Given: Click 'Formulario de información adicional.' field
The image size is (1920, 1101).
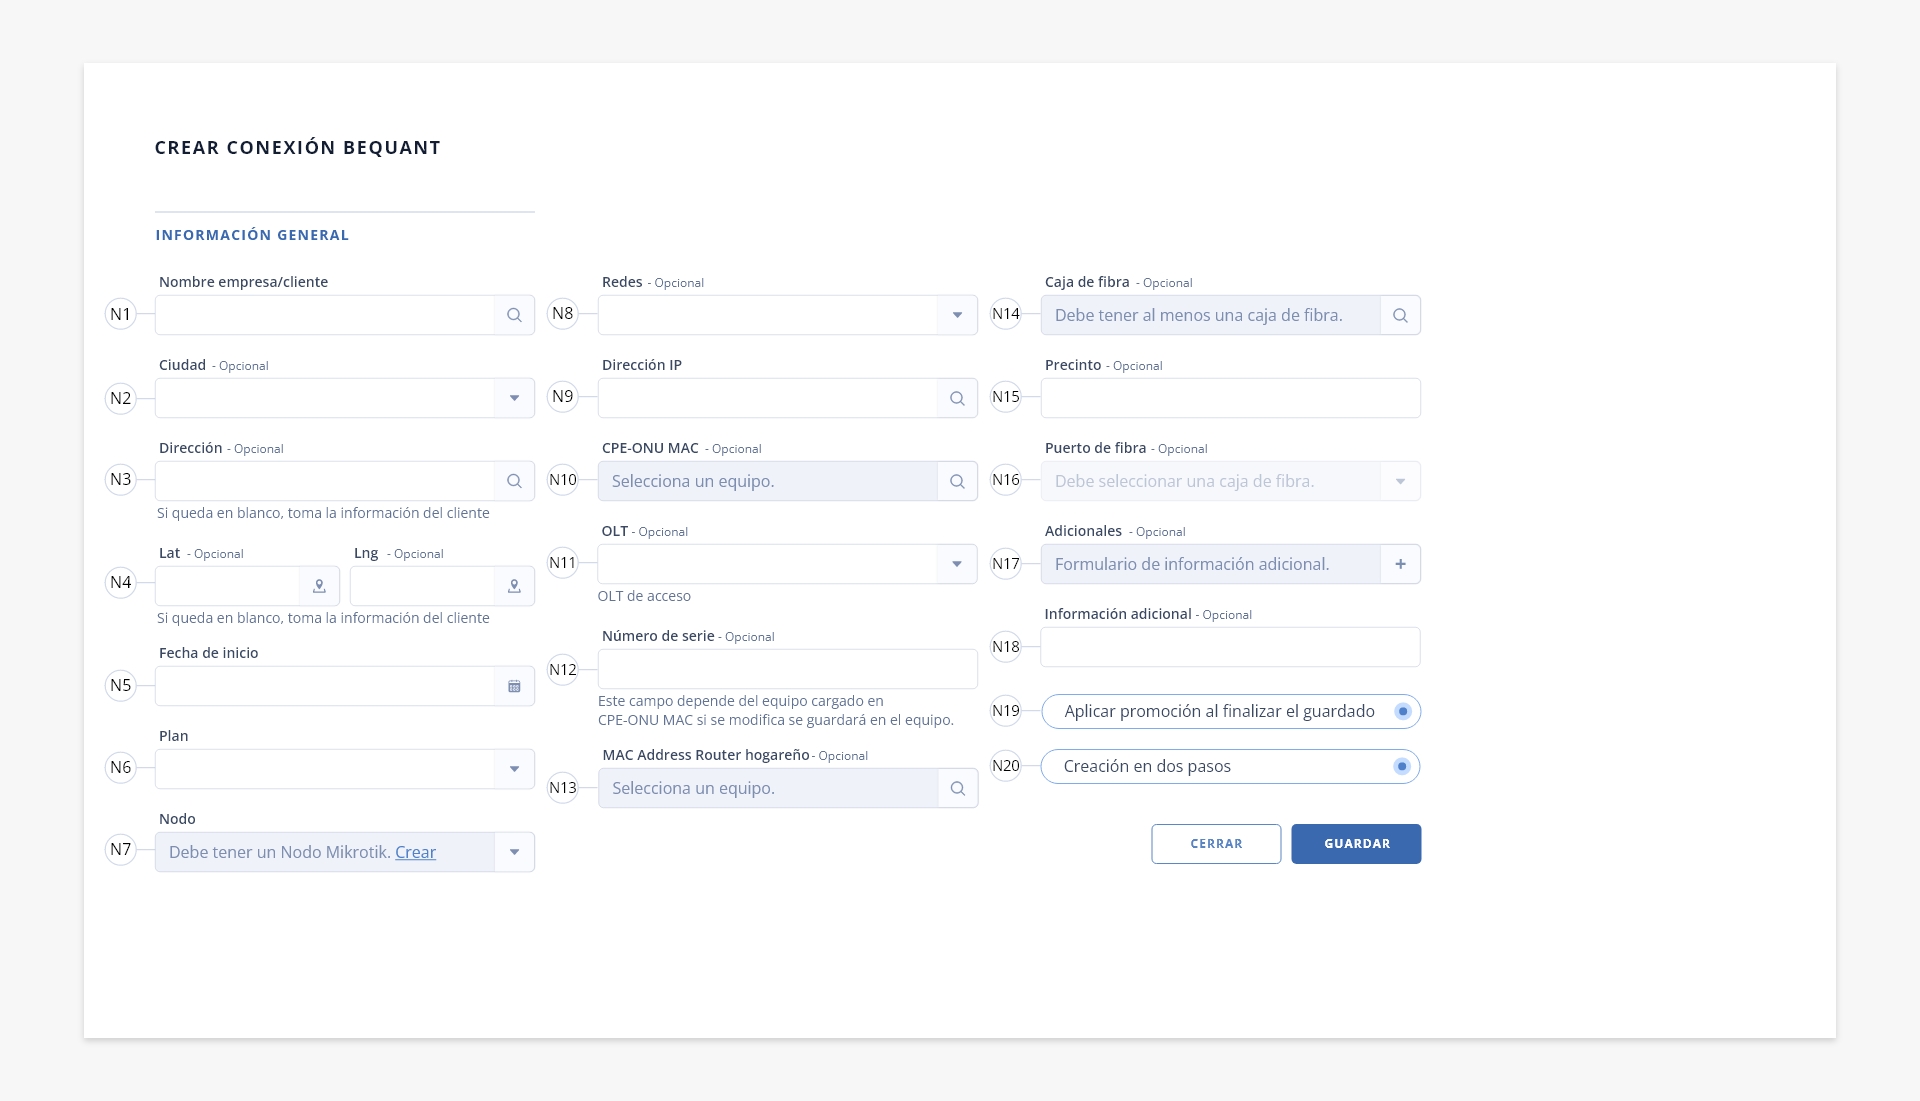Looking at the screenshot, I should (1211, 564).
